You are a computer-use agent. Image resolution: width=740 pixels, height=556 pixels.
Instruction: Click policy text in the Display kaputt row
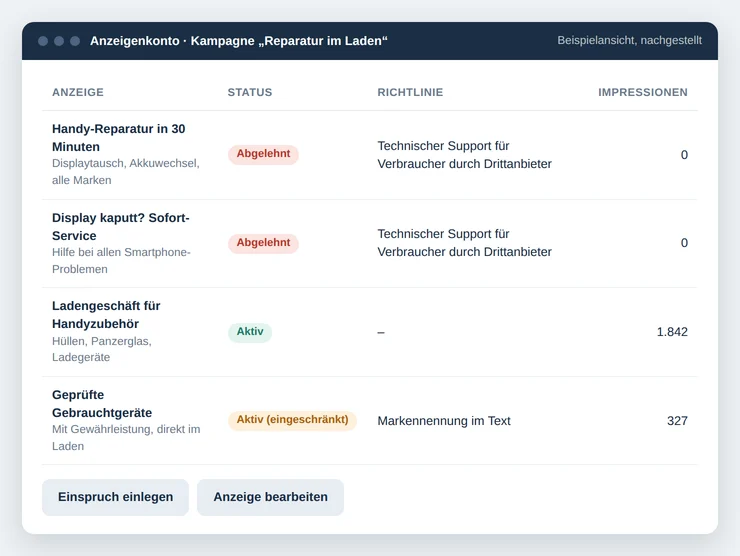coord(464,243)
